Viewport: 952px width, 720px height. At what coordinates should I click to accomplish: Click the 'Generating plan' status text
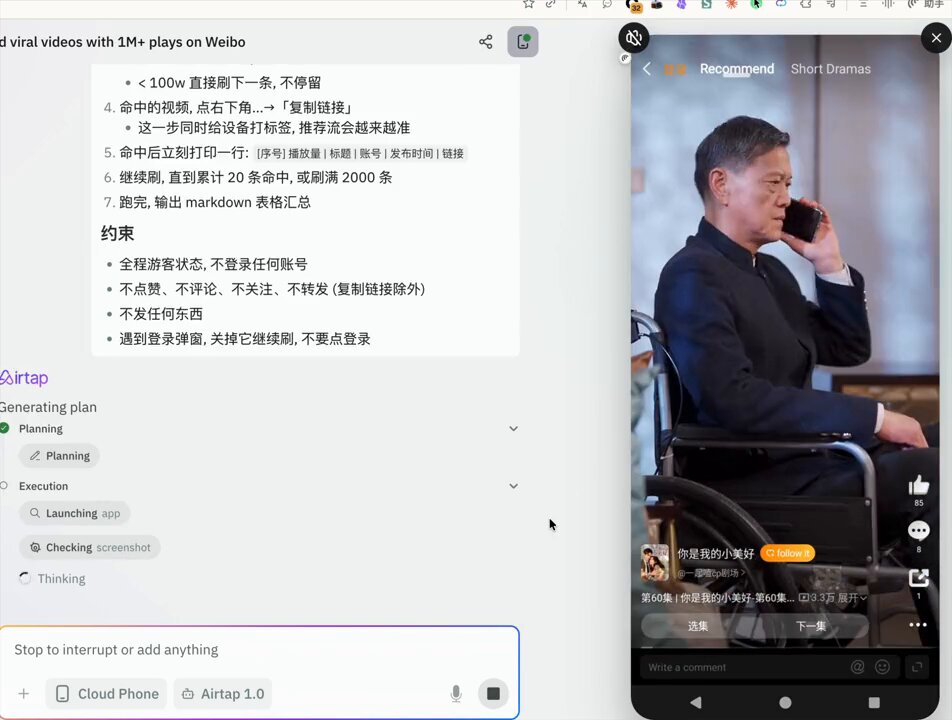coord(49,407)
